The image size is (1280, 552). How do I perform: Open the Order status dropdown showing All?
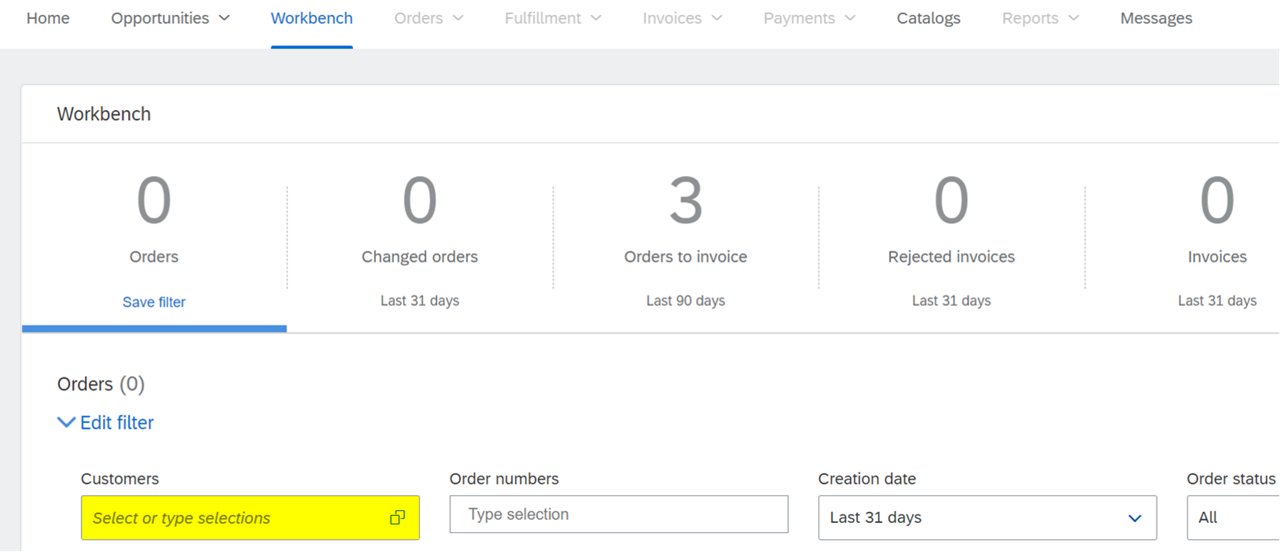click(x=1233, y=518)
